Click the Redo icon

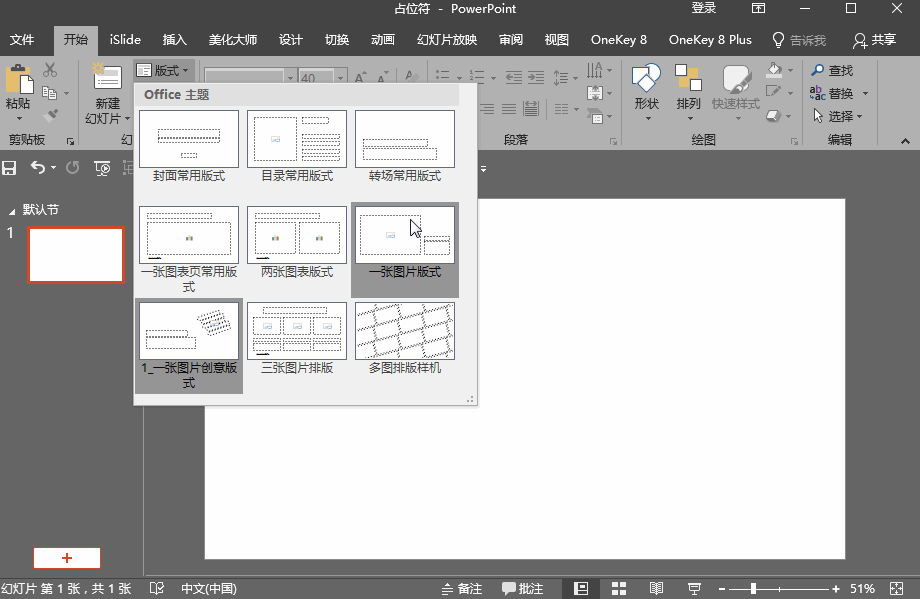72,168
